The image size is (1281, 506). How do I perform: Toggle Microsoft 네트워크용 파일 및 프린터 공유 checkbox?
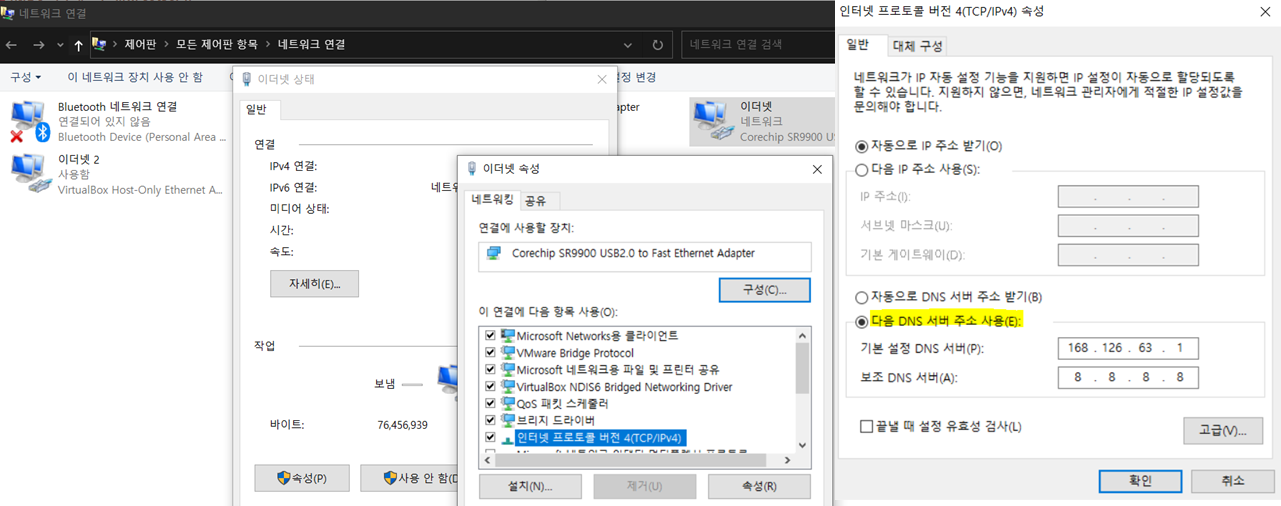coord(490,370)
